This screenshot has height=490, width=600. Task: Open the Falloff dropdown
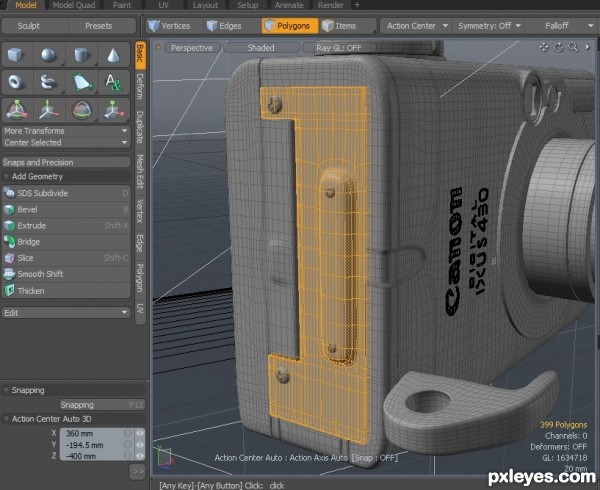tap(561, 26)
